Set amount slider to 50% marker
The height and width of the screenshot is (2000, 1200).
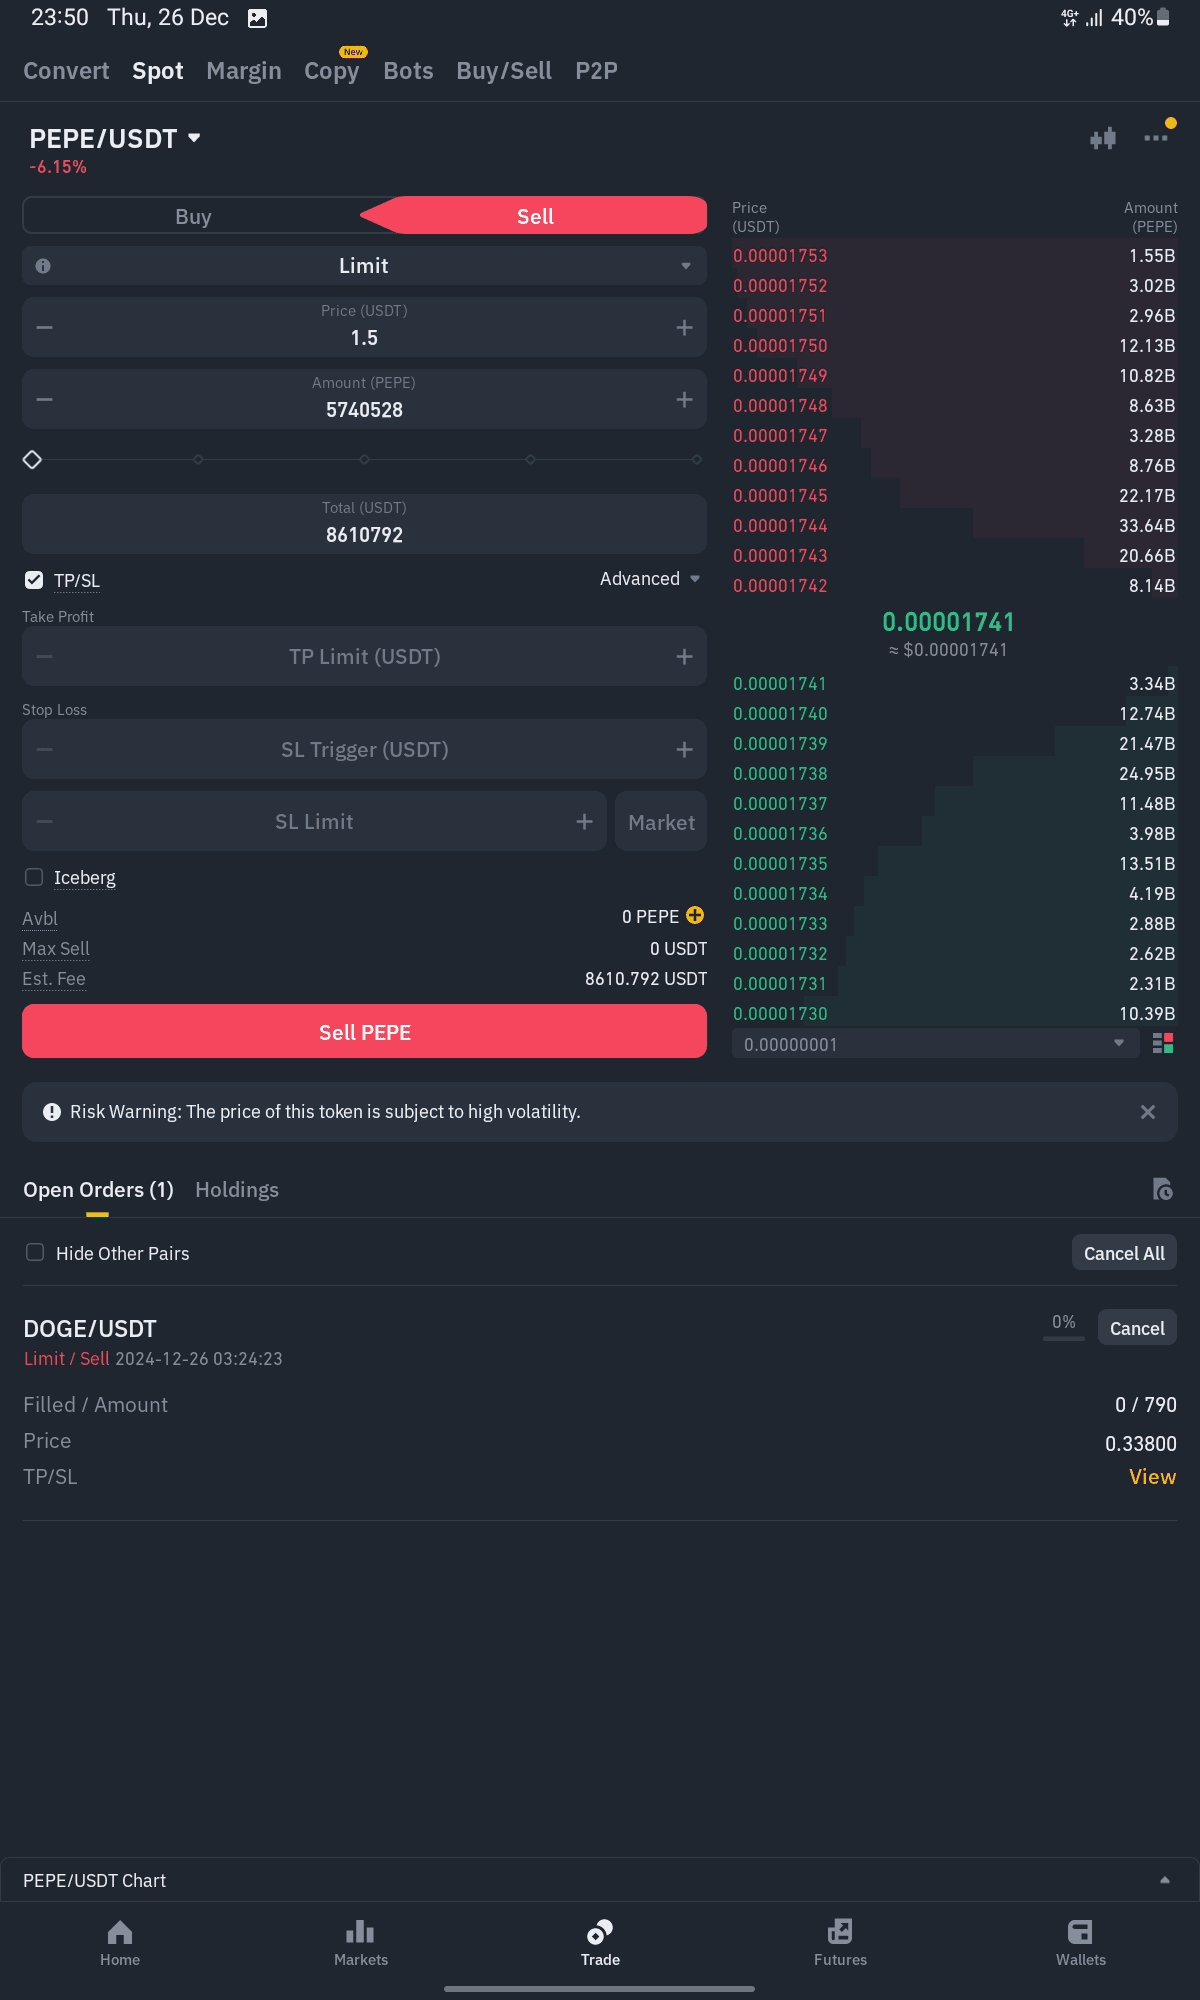pos(364,459)
